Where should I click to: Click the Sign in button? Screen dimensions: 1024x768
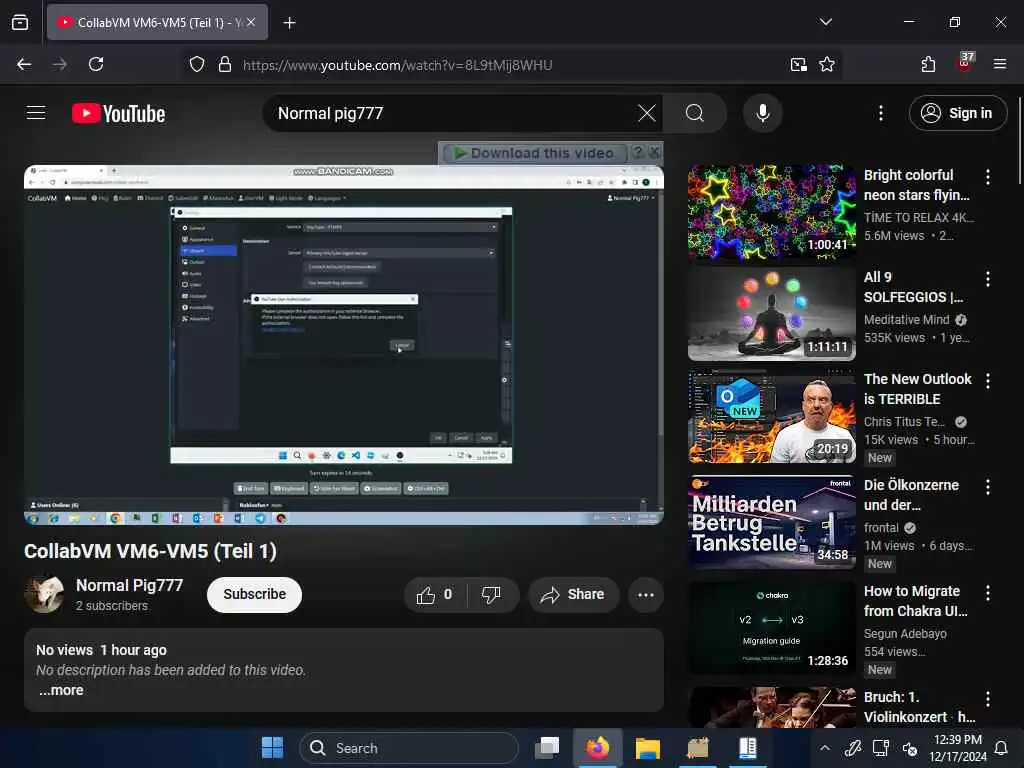click(957, 113)
